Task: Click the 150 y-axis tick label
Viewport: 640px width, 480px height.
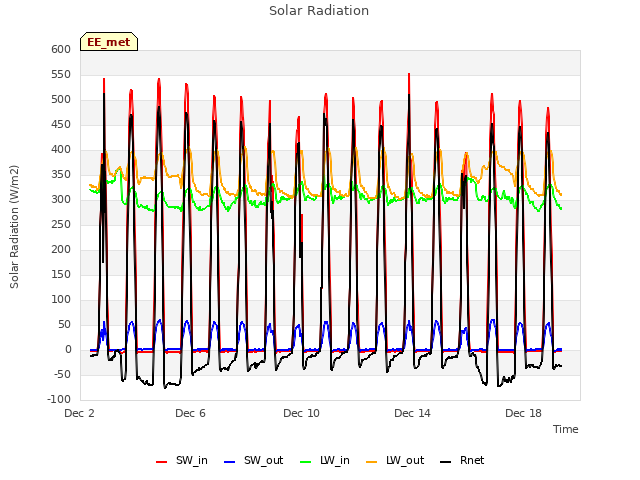Action: (x=61, y=275)
